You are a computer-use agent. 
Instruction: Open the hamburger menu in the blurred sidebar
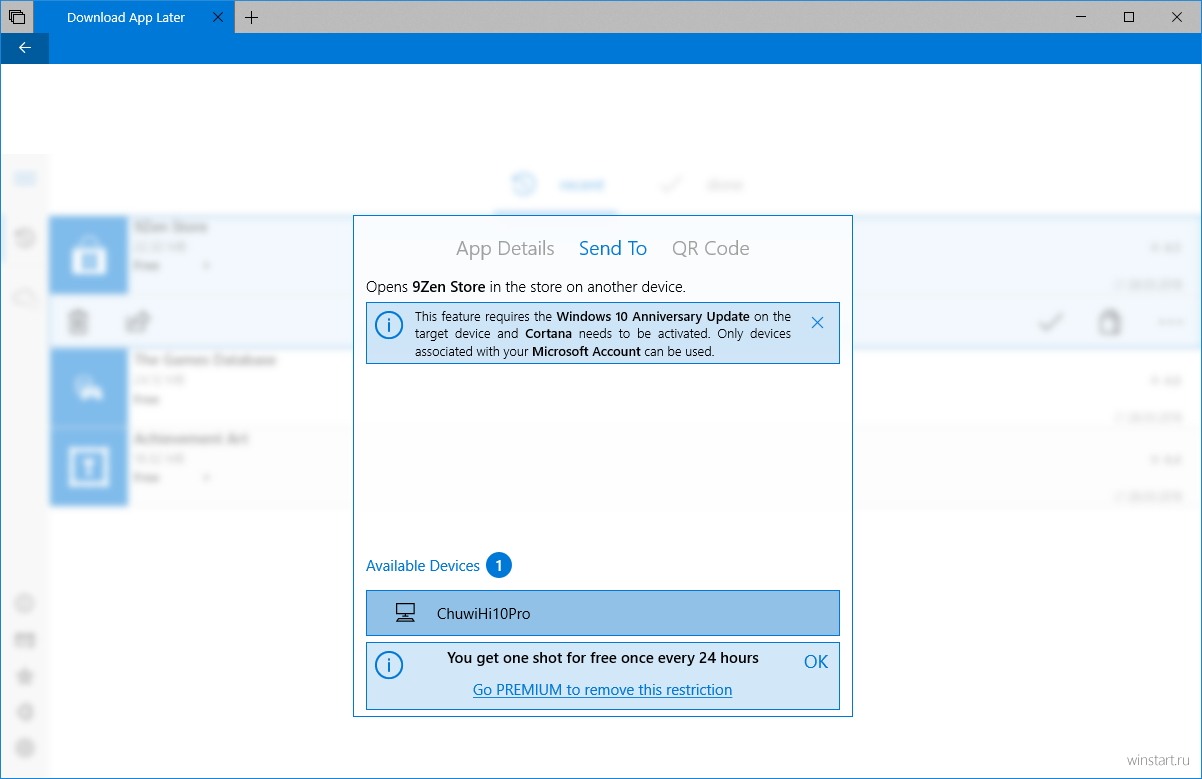coord(25,179)
